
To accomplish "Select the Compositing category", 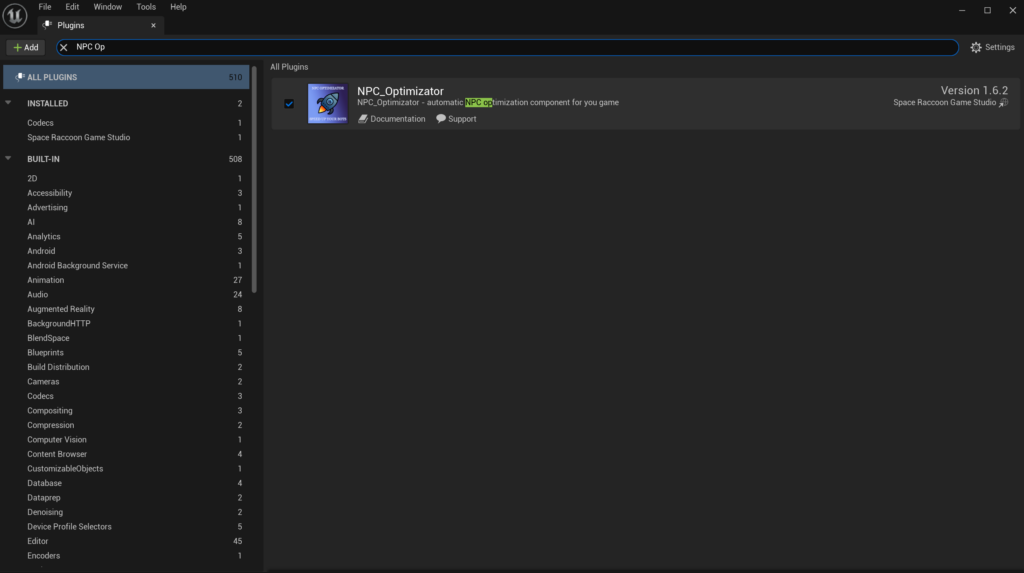I will [126, 410].
